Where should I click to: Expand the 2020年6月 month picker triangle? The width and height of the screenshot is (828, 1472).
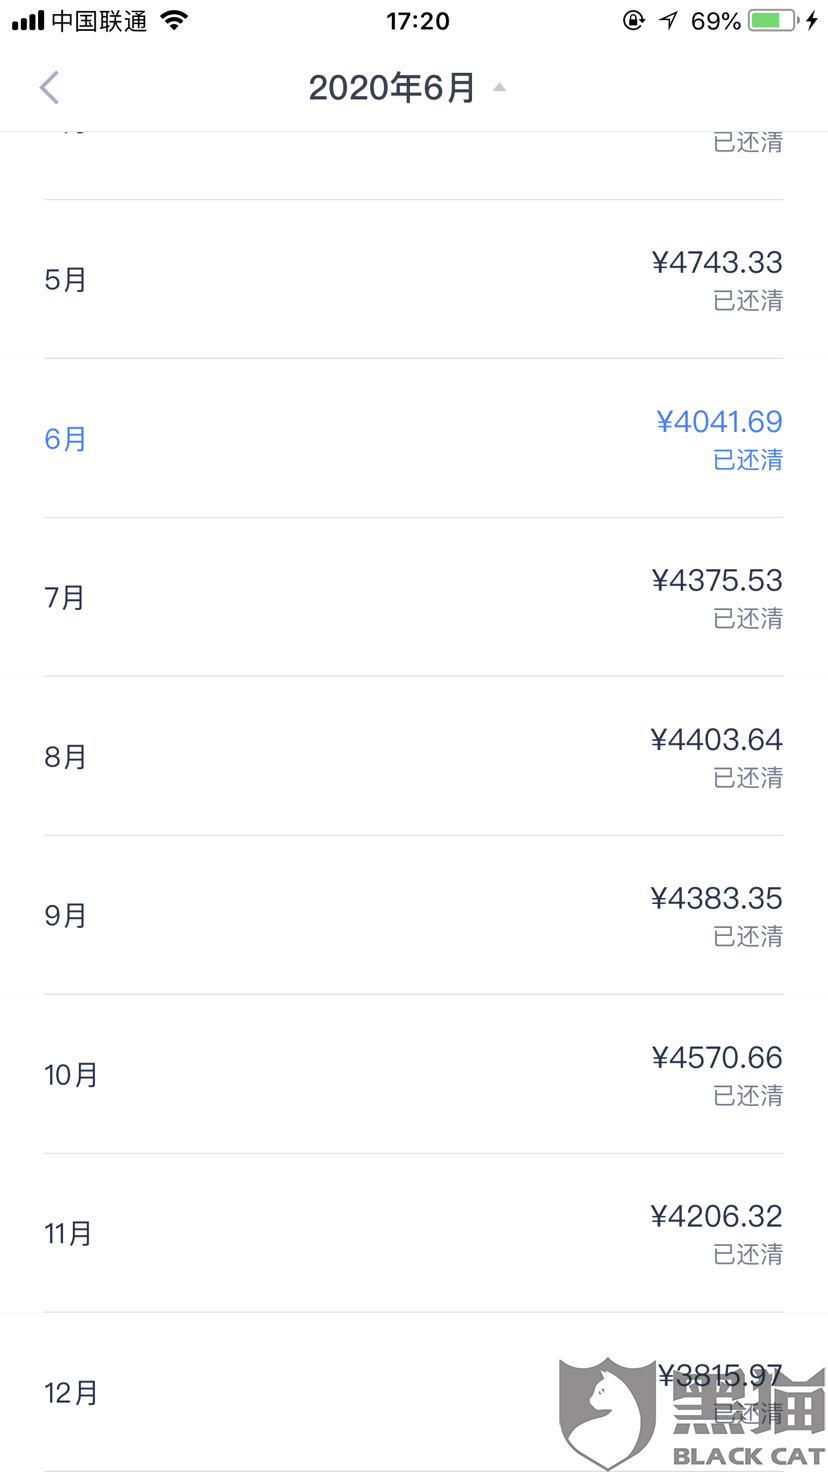click(x=499, y=88)
